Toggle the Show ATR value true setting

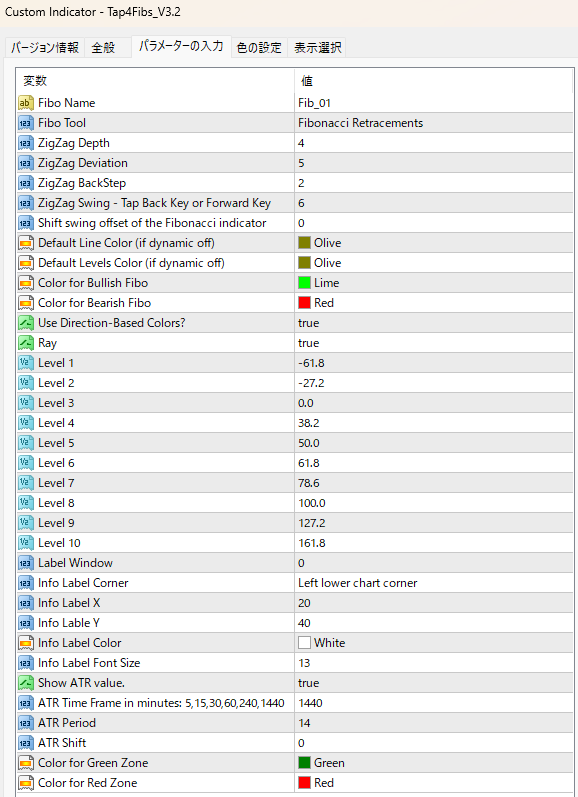pyautogui.click(x=434, y=683)
